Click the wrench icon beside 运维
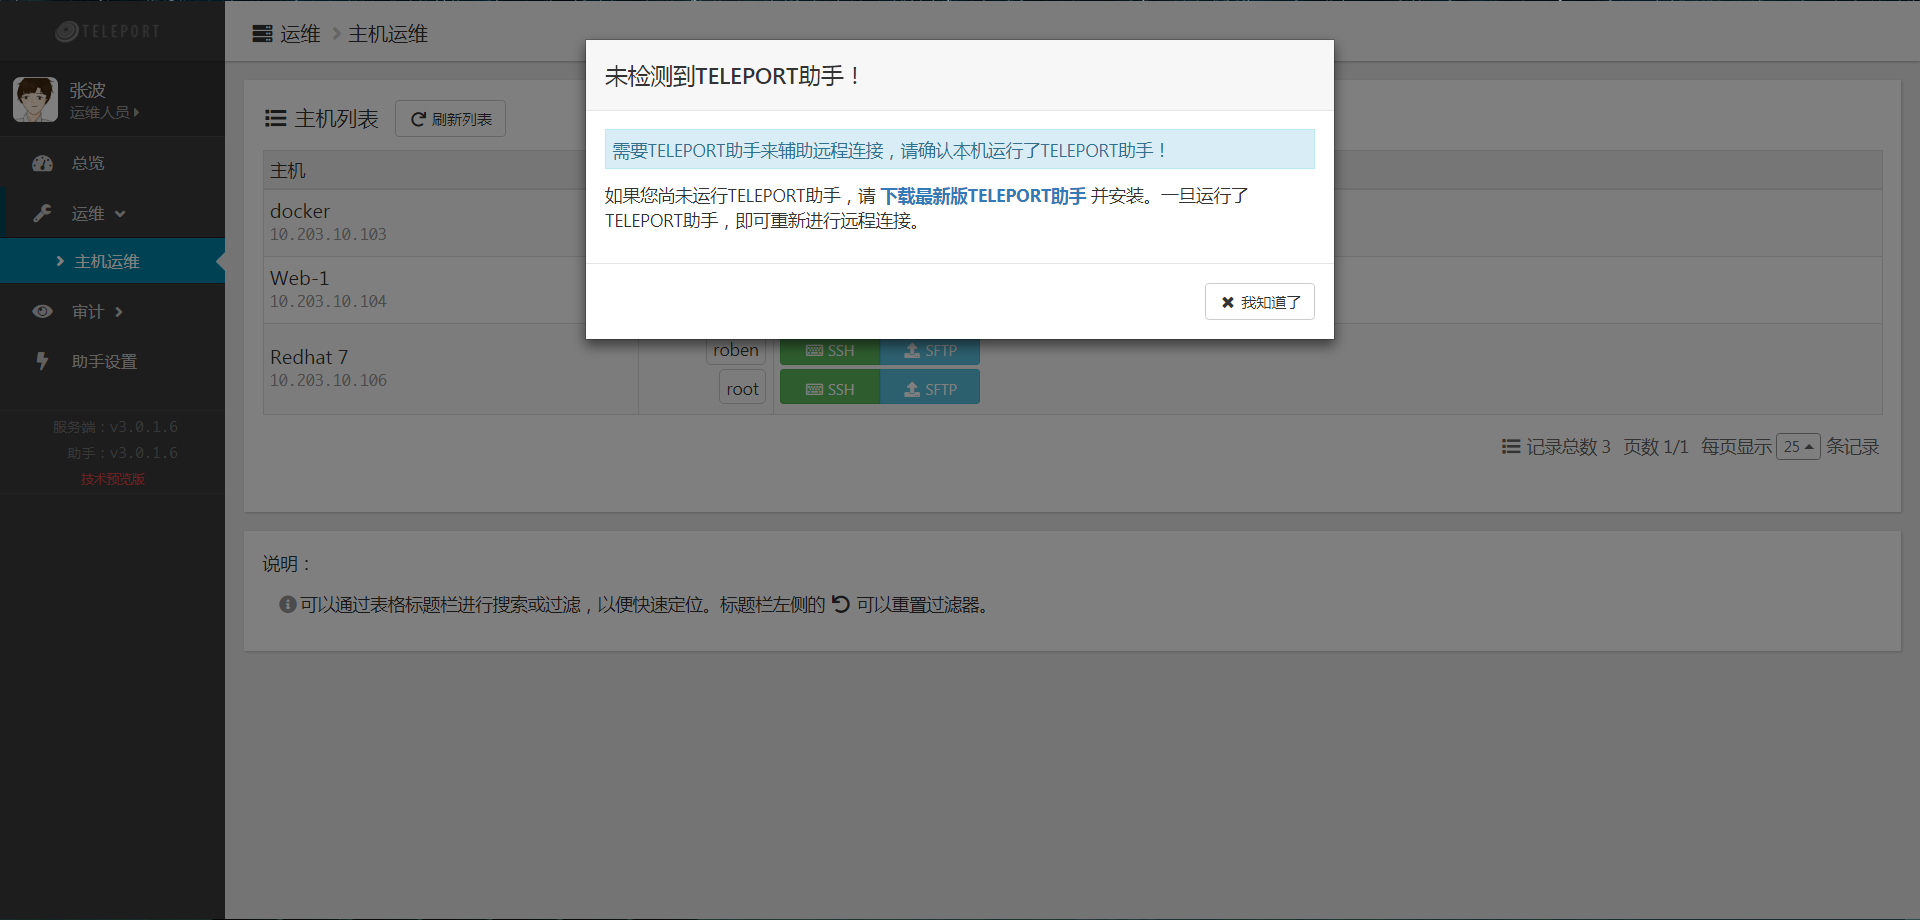The height and width of the screenshot is (920, 1920). pos(42,213)
